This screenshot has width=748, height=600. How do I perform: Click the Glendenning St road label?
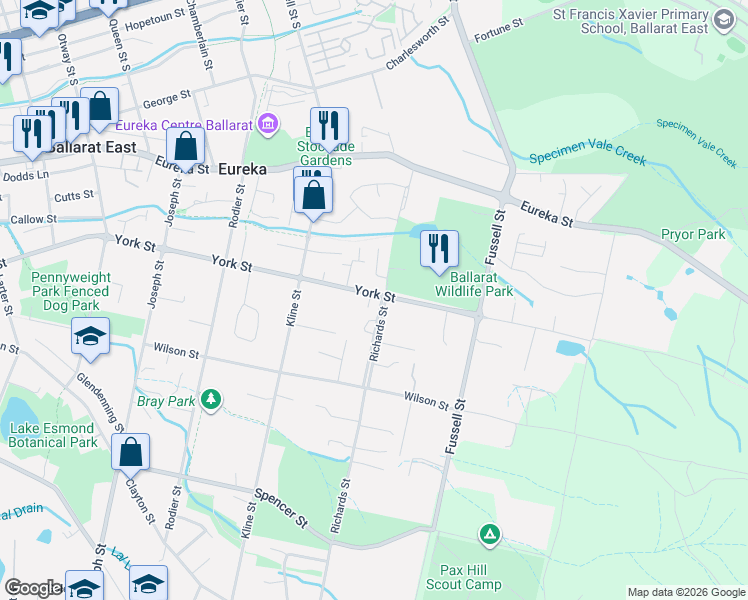point(100,402)
